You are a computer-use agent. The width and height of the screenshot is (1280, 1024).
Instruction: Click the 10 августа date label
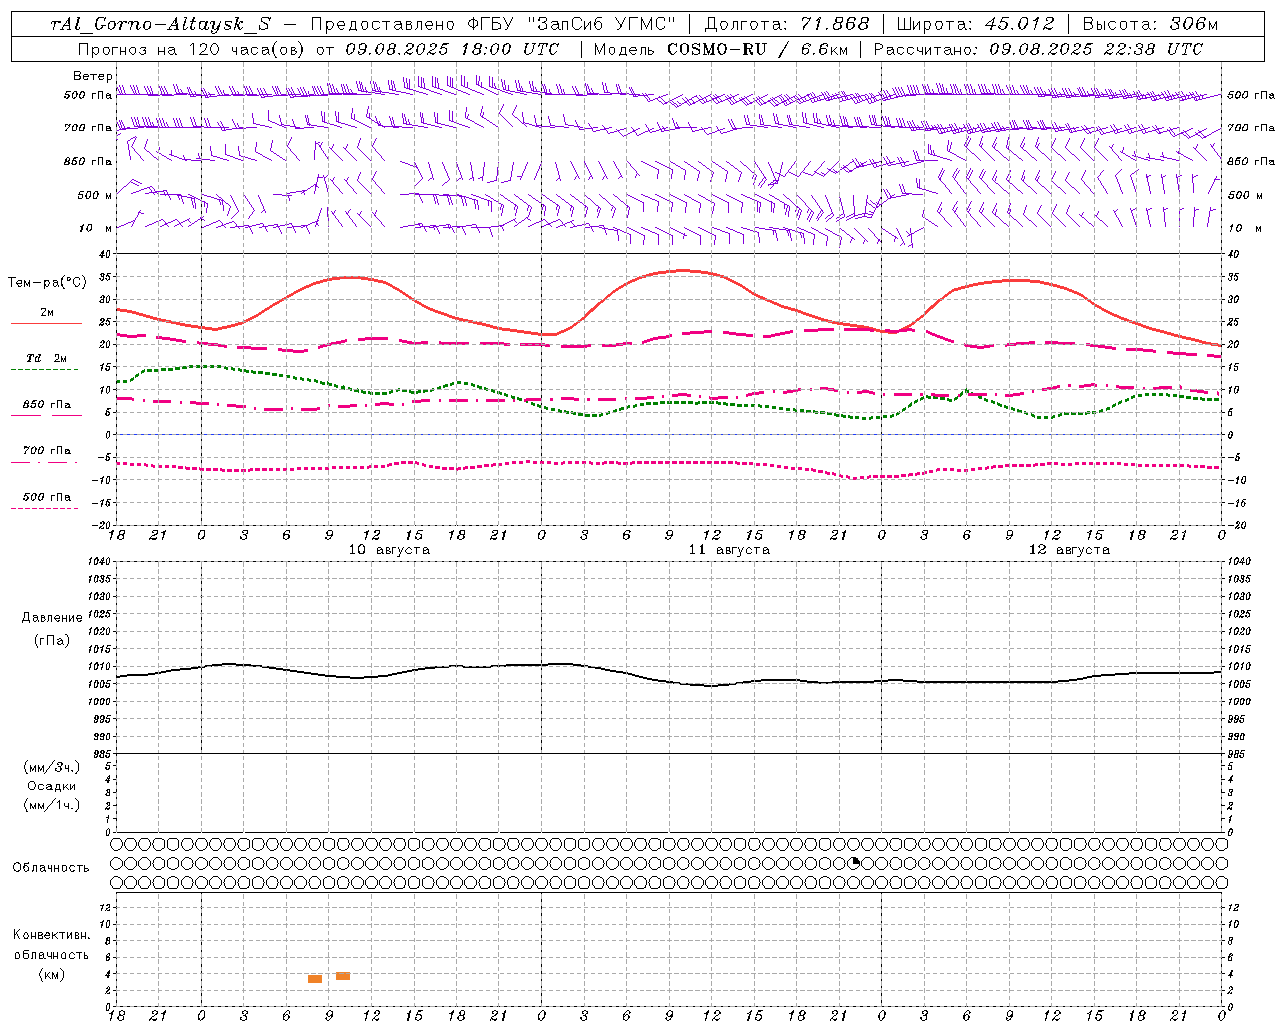[389, 550]
